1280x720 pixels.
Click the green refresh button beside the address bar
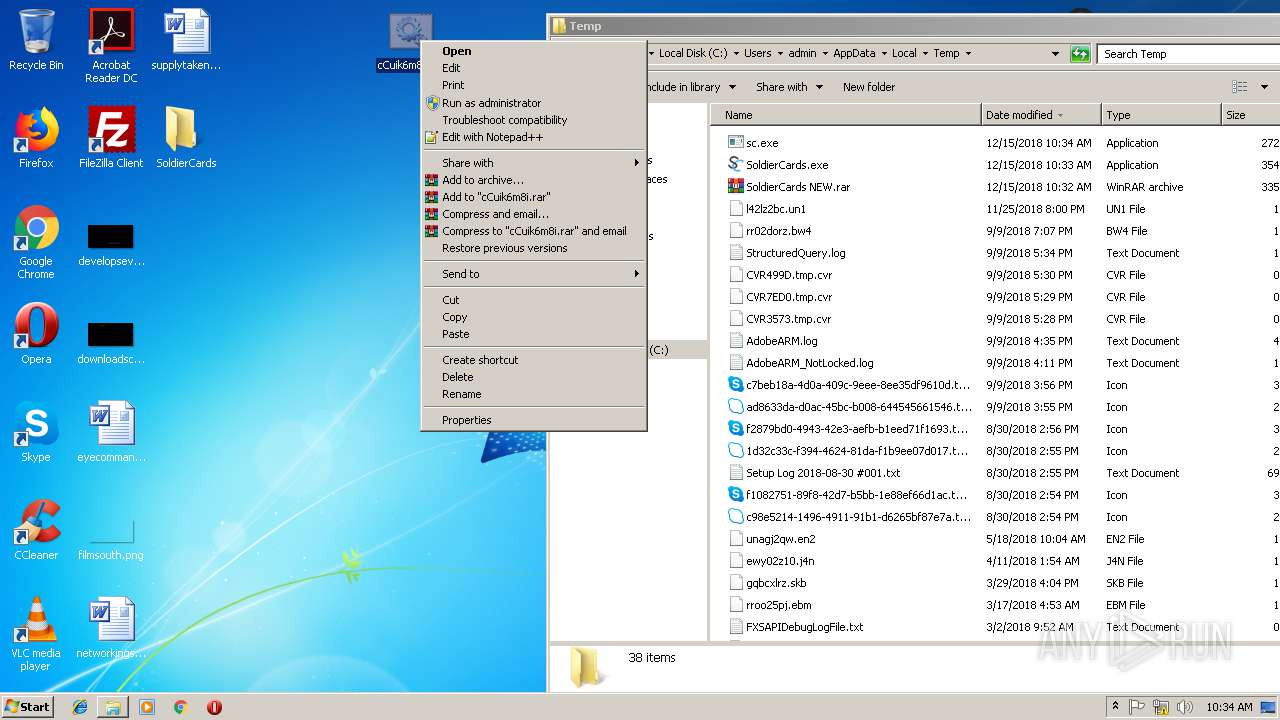(1080, 54)
